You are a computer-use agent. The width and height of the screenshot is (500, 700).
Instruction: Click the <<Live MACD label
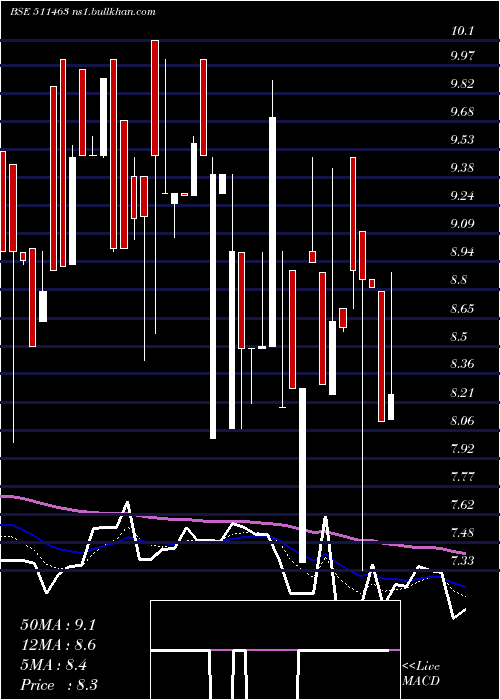pyautogui.click(x=421, y=674)
